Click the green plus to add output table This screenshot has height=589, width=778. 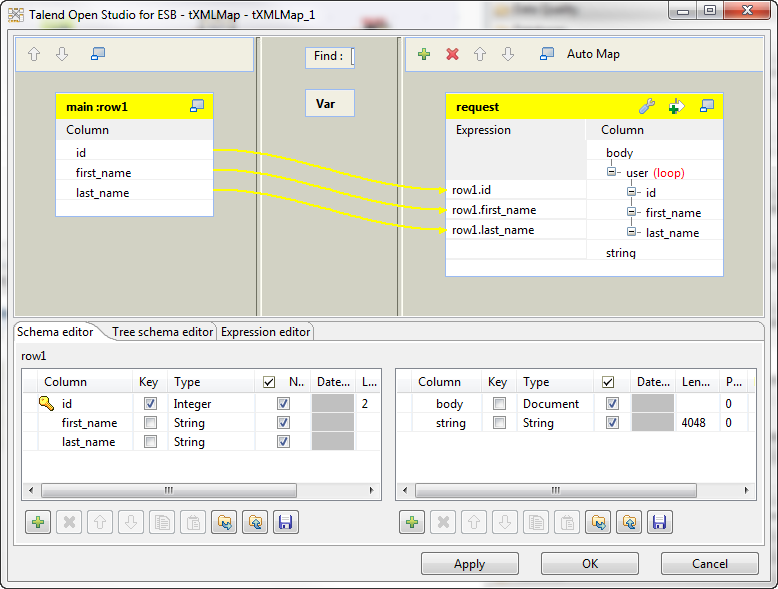click(x=424, y=54)
